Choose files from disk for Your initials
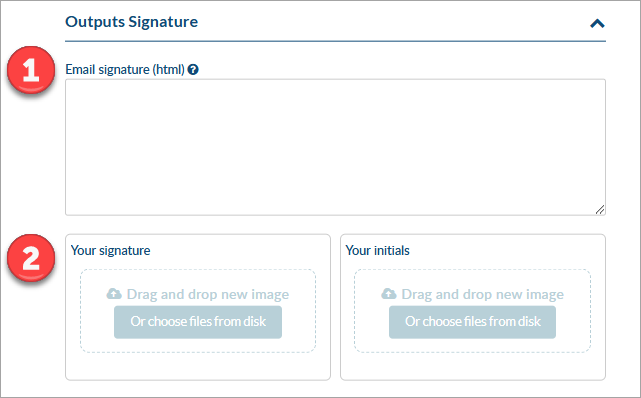The image size is (641, 398). 472,322
